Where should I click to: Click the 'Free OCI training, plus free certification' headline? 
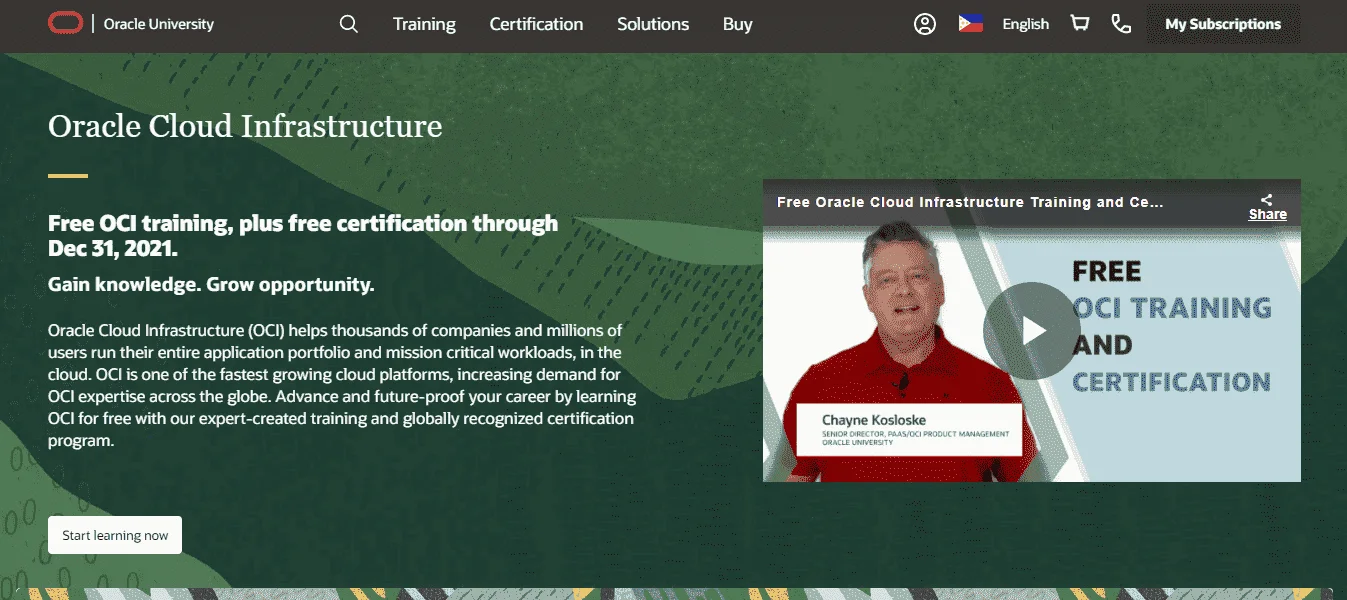(303, 235)
